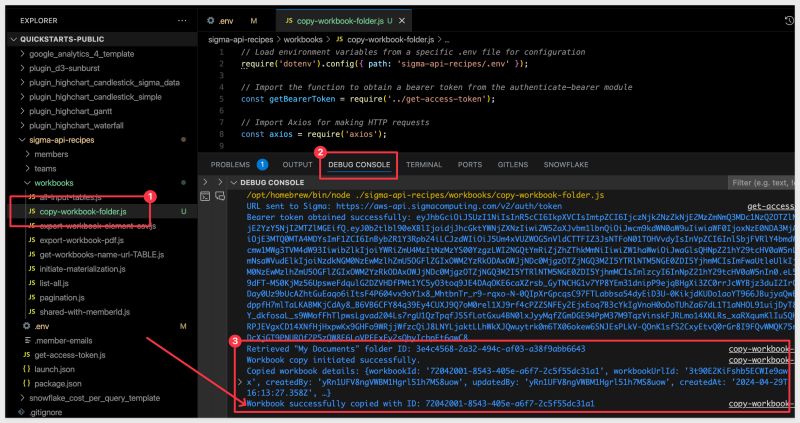The height and width of the screenshot is (423, 800).
Task: Click the chat bubbles icon beside debug console
Action: [220, 195]
